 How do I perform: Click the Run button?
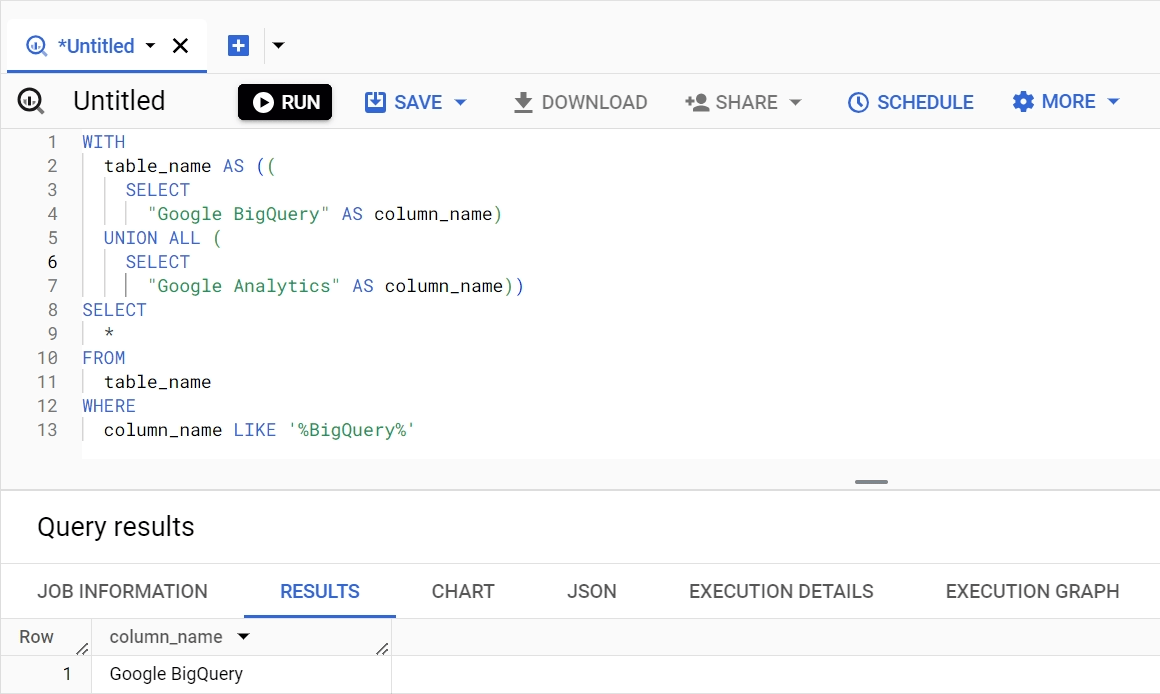point(285,102)
